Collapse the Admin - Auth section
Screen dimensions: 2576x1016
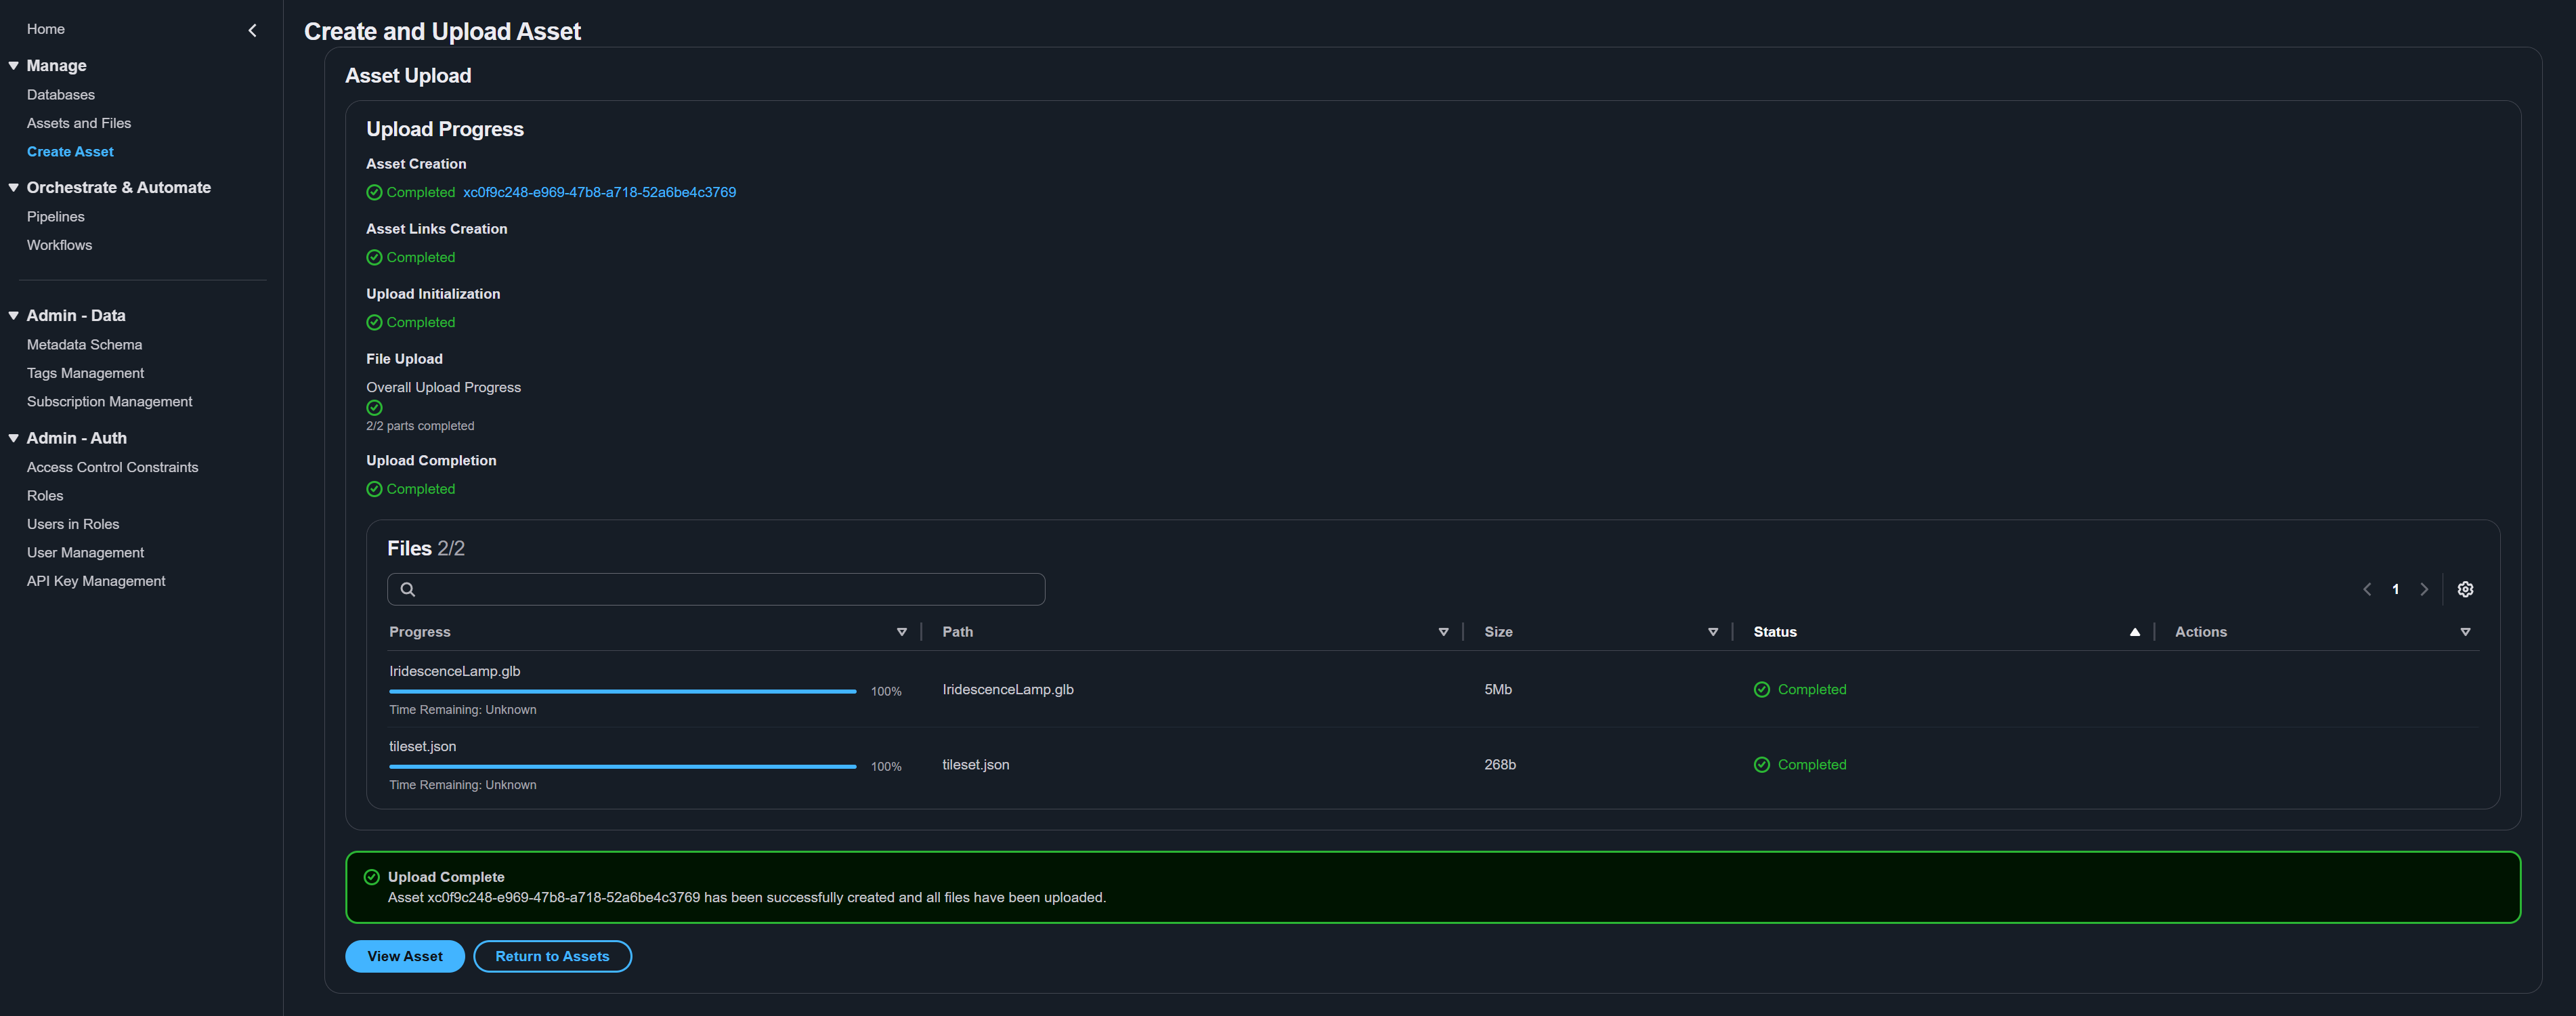(14, 438)
